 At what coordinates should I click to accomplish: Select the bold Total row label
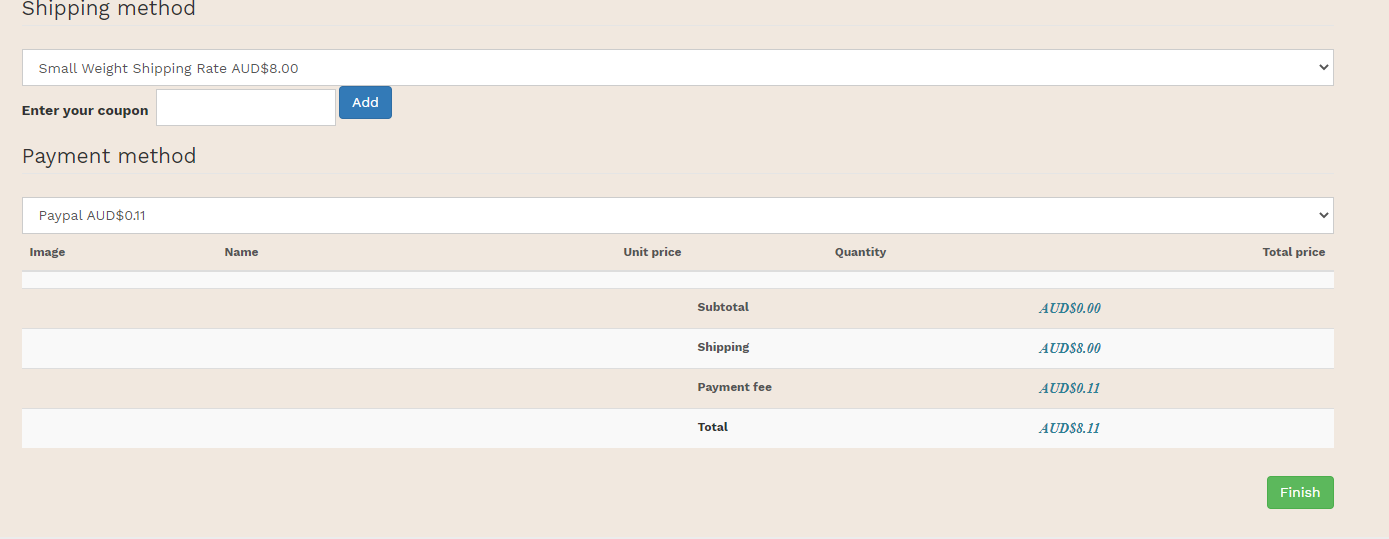712,427
